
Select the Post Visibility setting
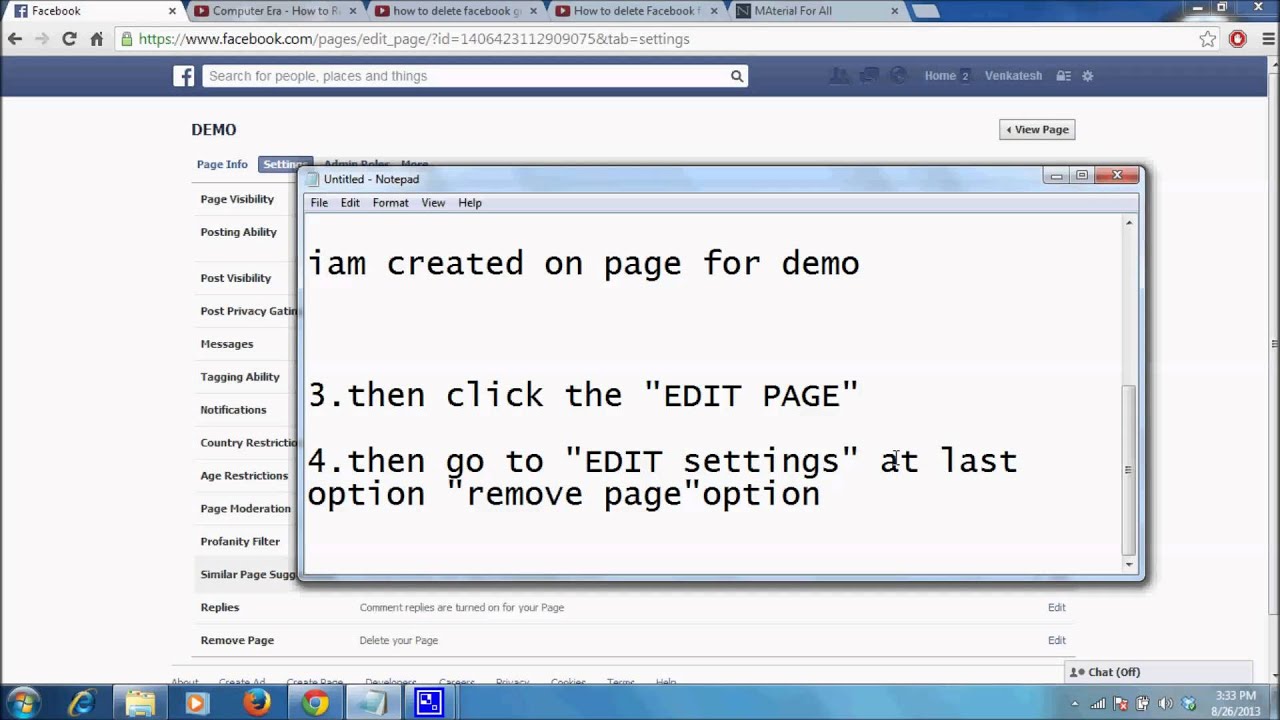(236, 278)
